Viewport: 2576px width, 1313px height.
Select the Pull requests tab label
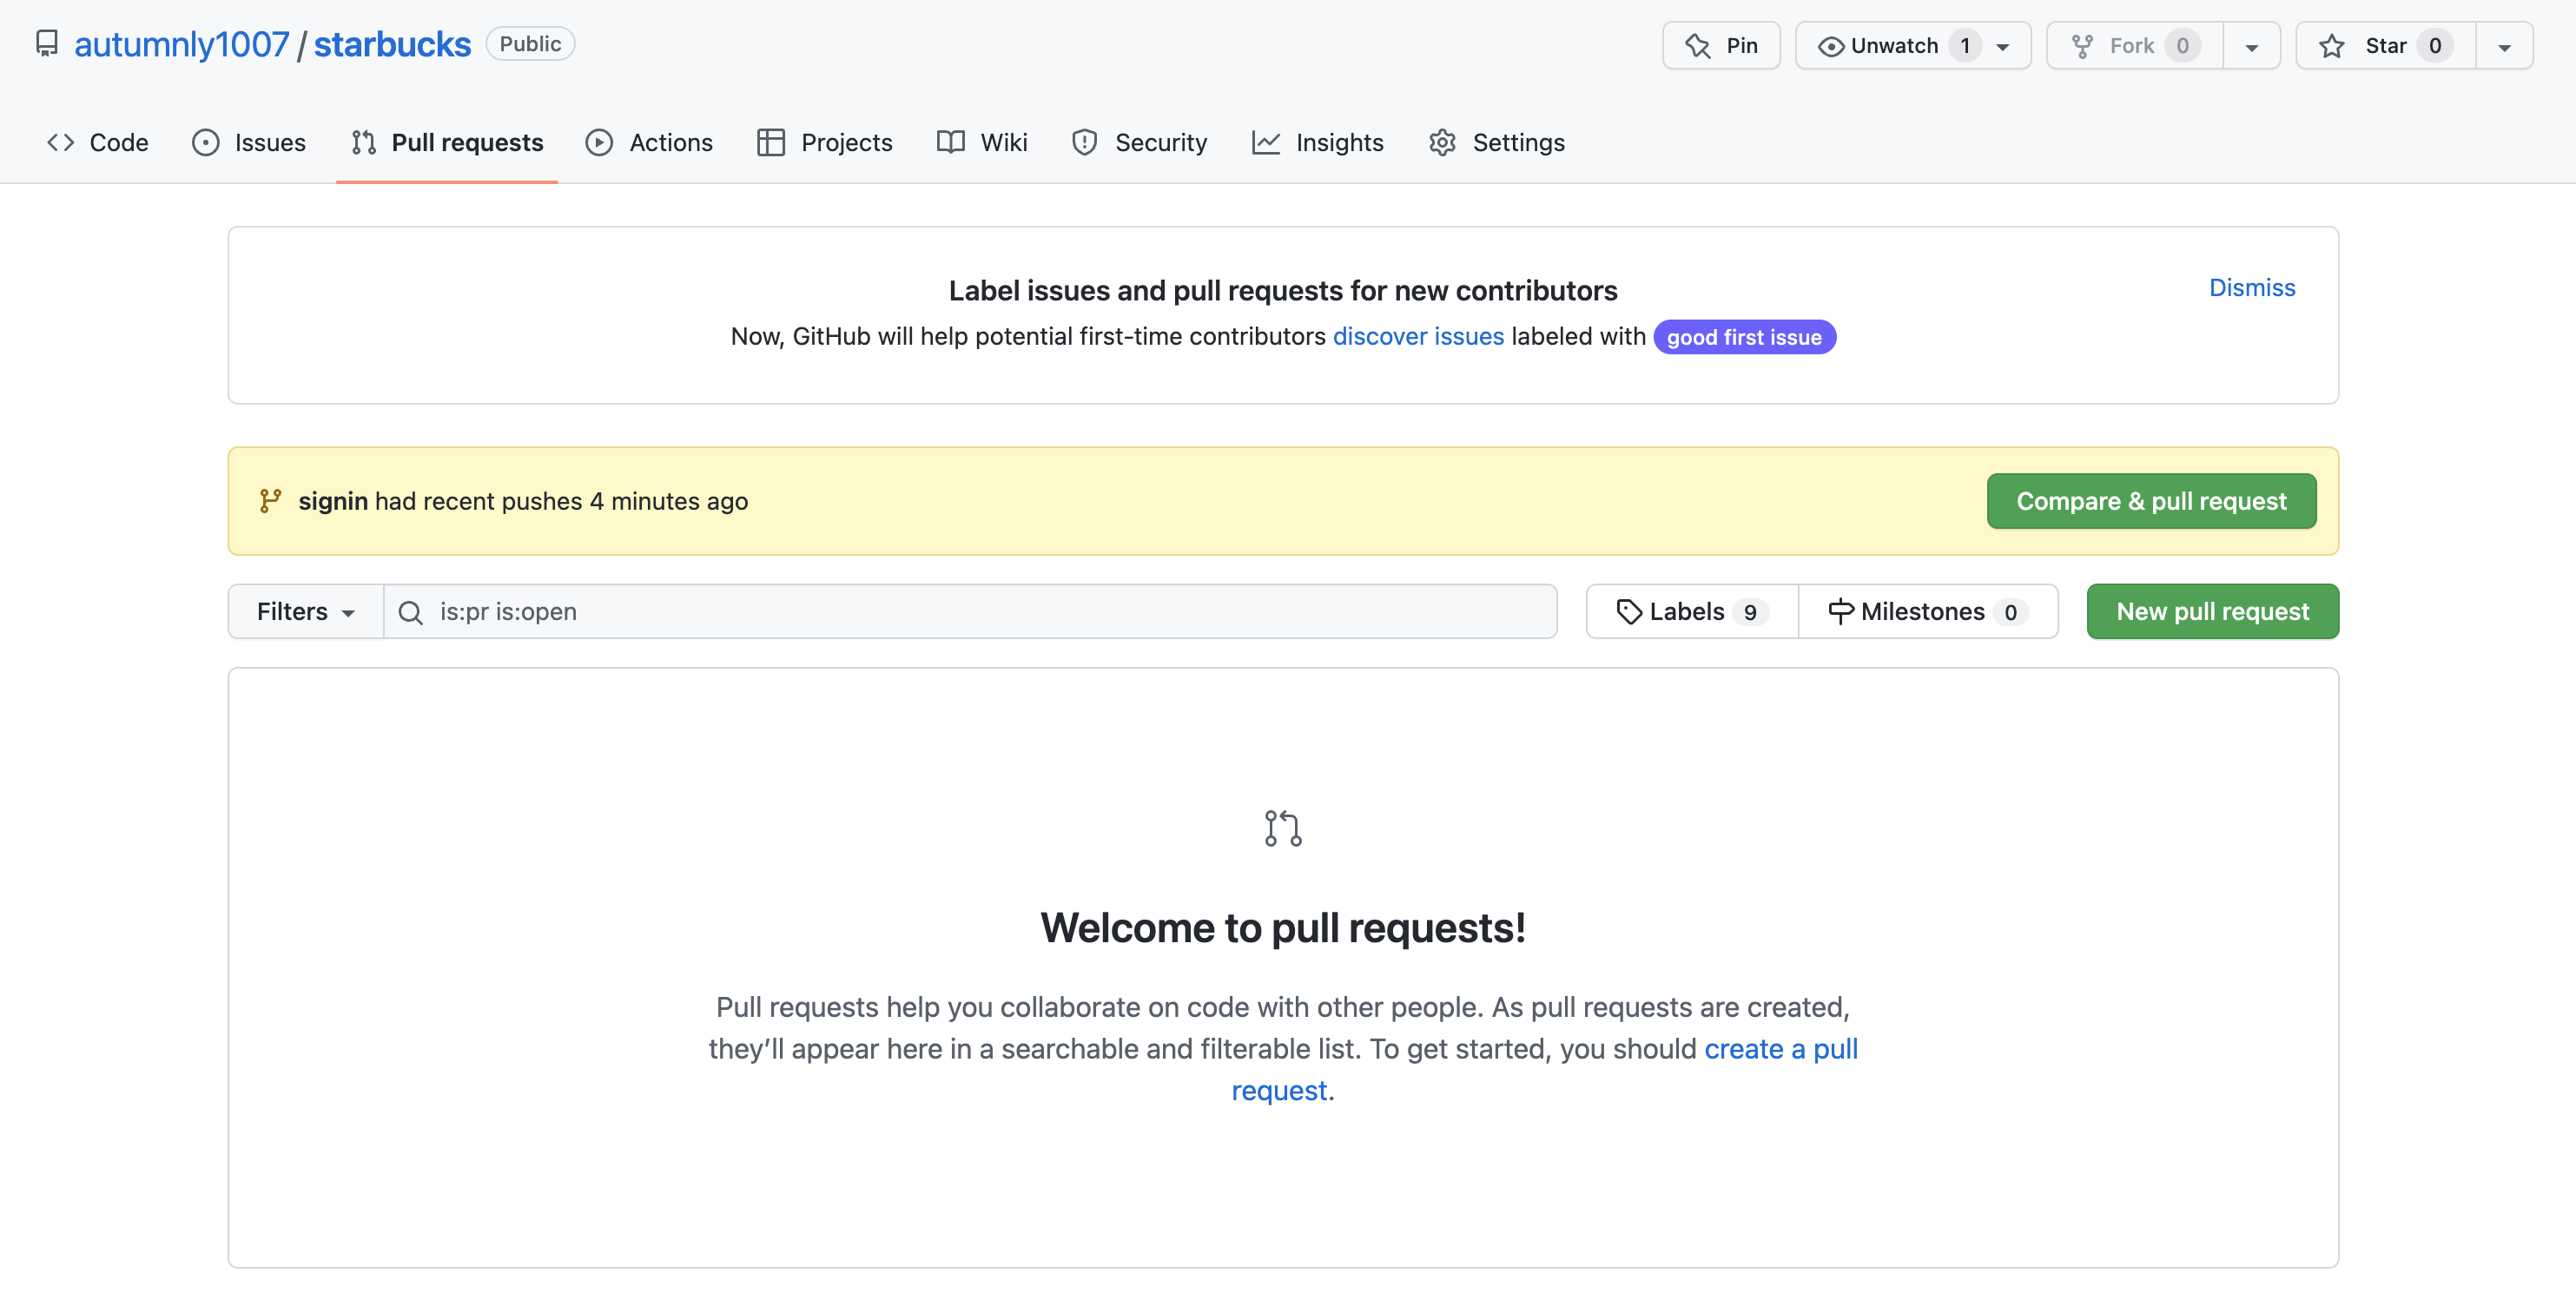[467, 143]
